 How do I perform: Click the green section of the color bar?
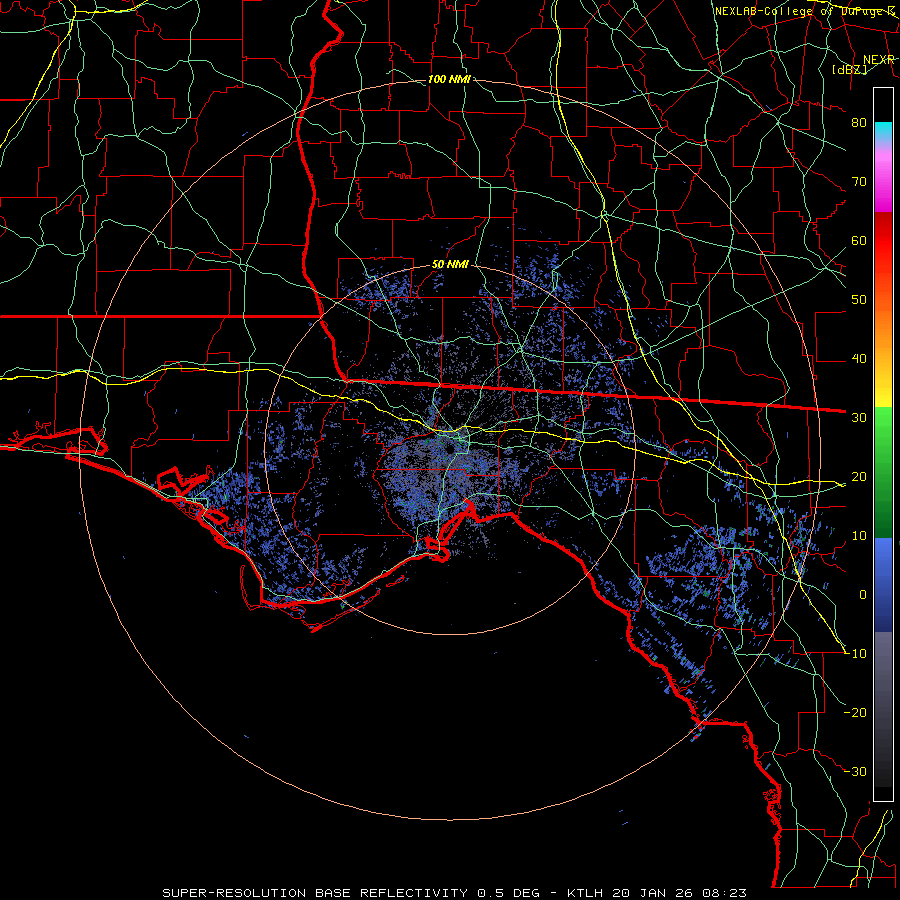(883, 472)
